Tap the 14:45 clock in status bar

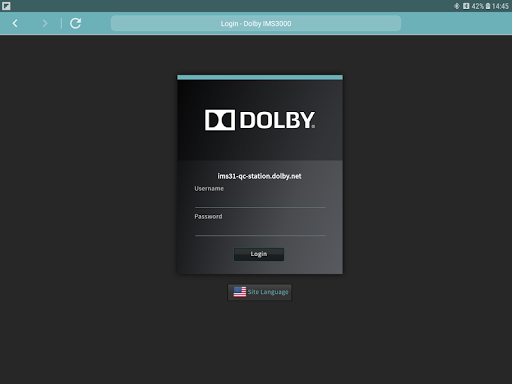point(500,6)
